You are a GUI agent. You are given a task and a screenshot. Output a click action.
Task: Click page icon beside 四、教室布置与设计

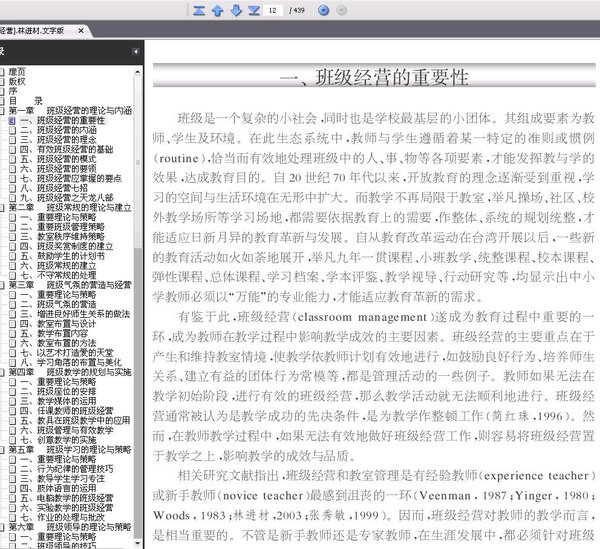coord(13,324)
